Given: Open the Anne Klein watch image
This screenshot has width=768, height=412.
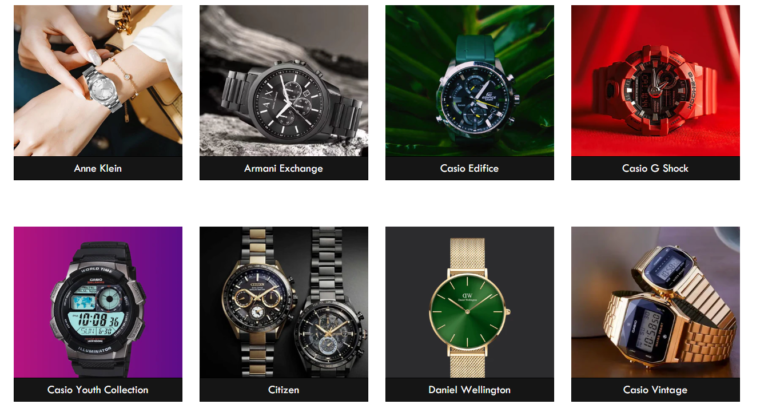Looking at the screenshot, I should (98, 81).
